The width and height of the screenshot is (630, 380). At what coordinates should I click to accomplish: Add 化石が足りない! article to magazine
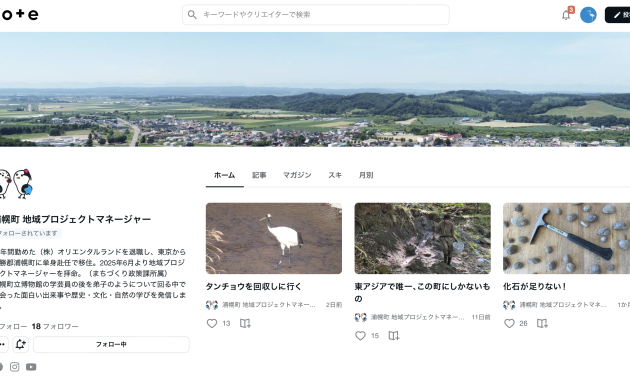click(542, 323)
